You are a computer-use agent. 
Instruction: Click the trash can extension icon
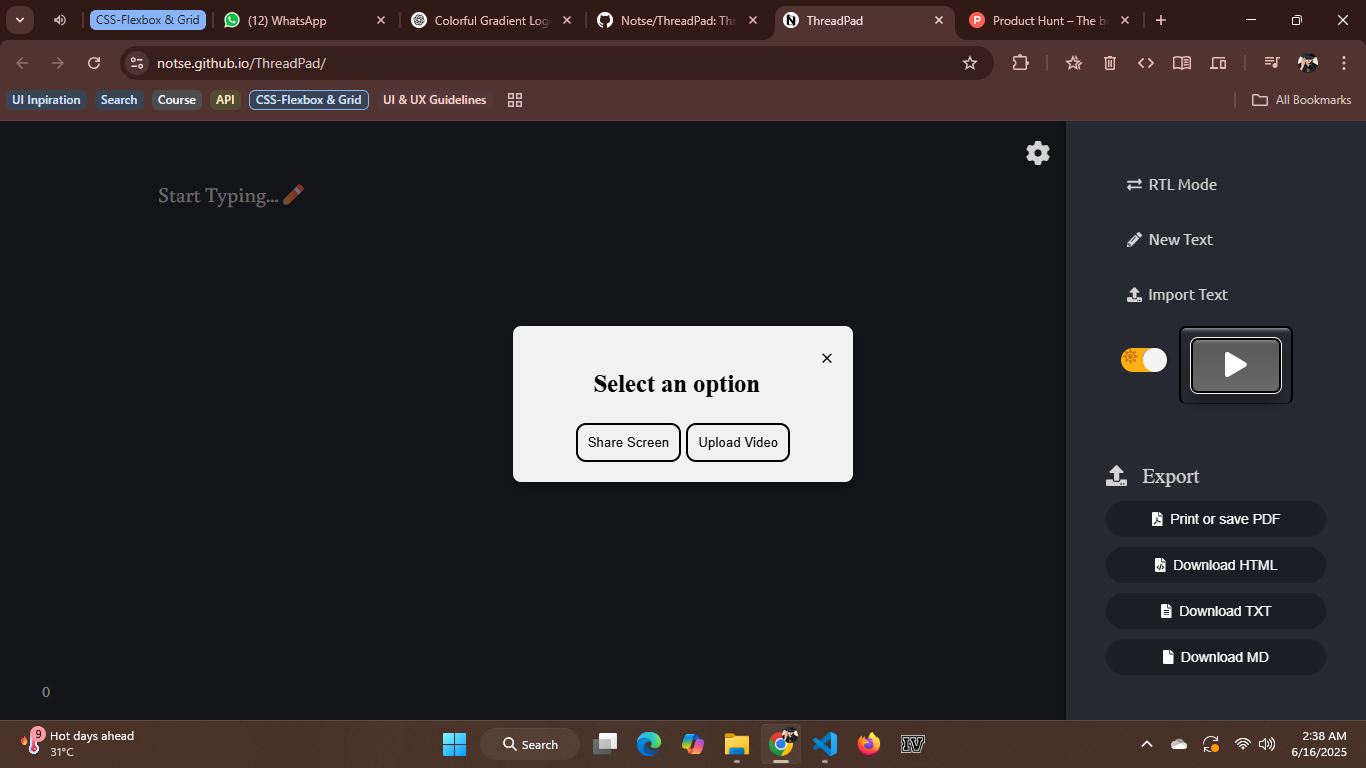pyautogui.click(x=1110, y=63)
